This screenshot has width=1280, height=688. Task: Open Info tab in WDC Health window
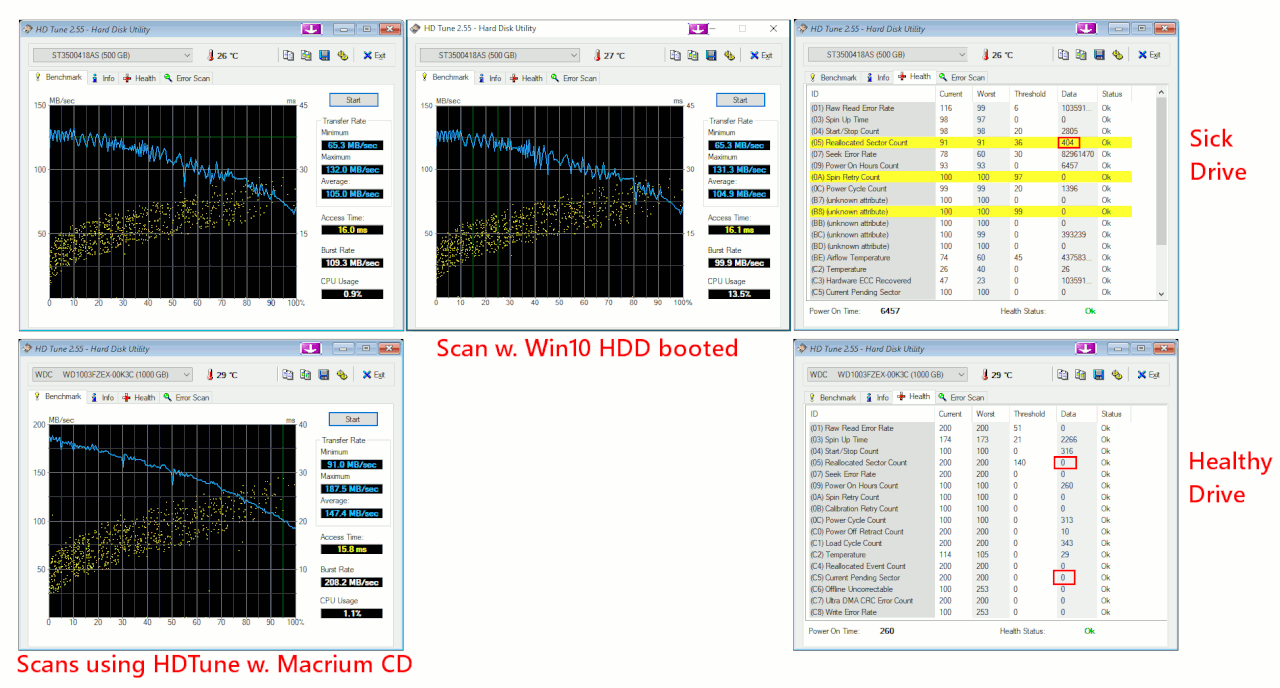878,397
